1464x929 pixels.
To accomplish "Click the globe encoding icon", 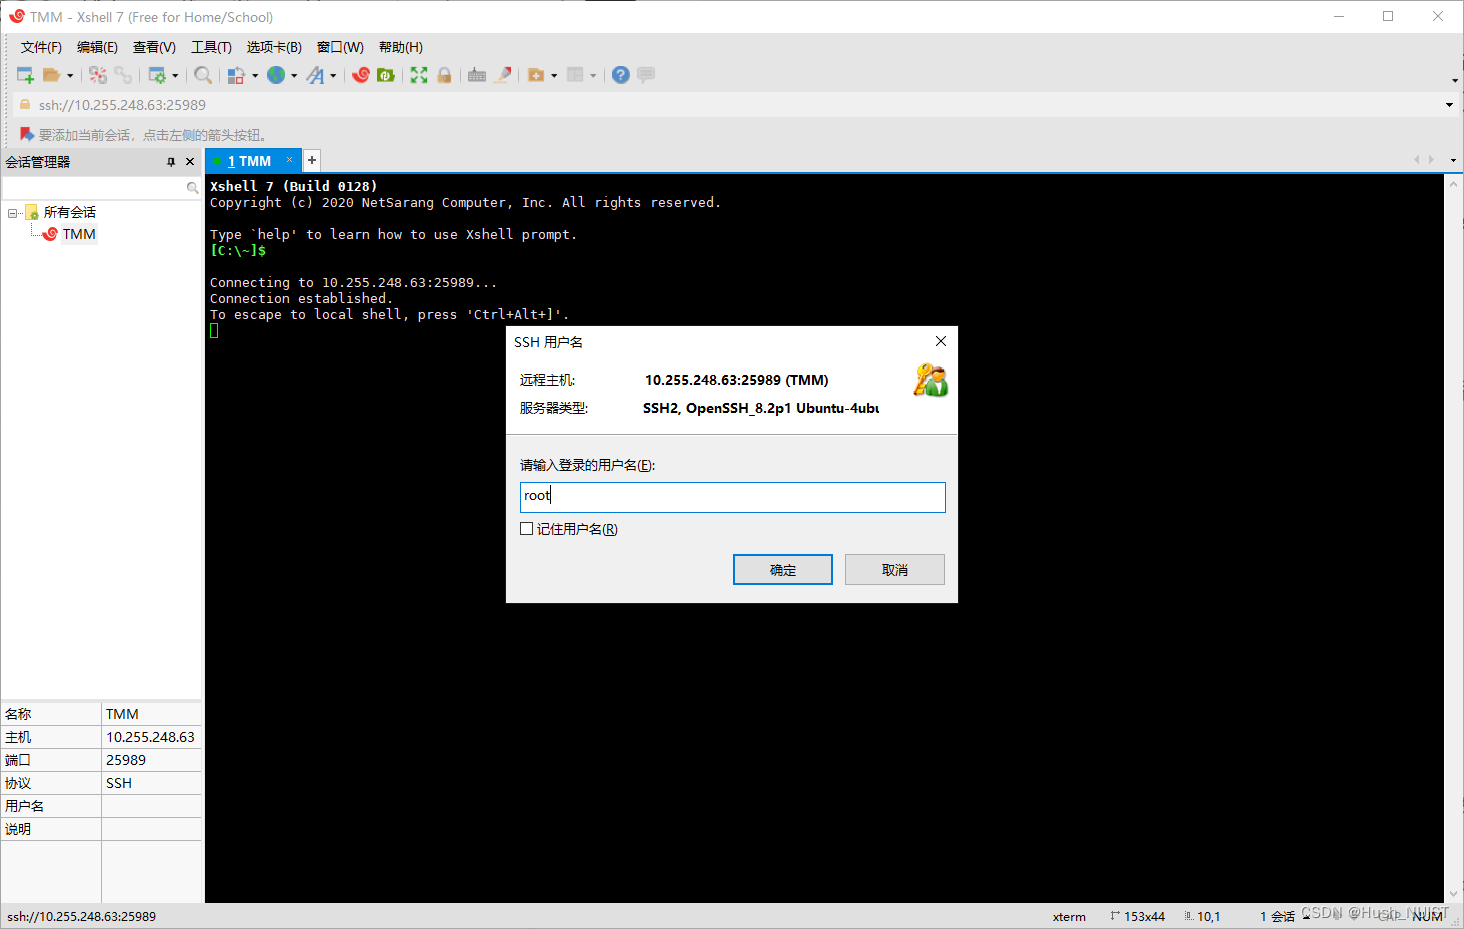I will (276, 75).
